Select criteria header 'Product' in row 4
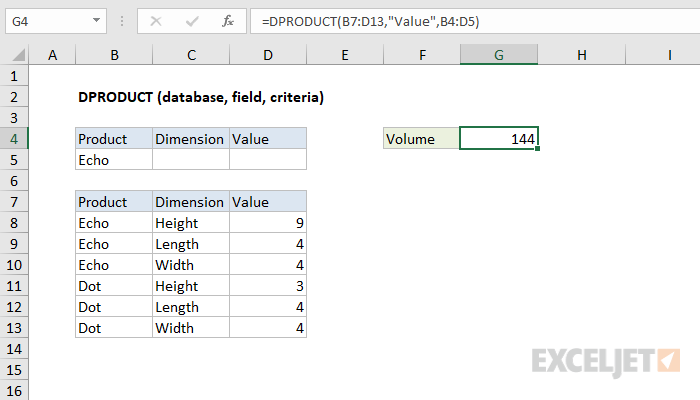Screen dimensions: 700x400 pos(114,139)
